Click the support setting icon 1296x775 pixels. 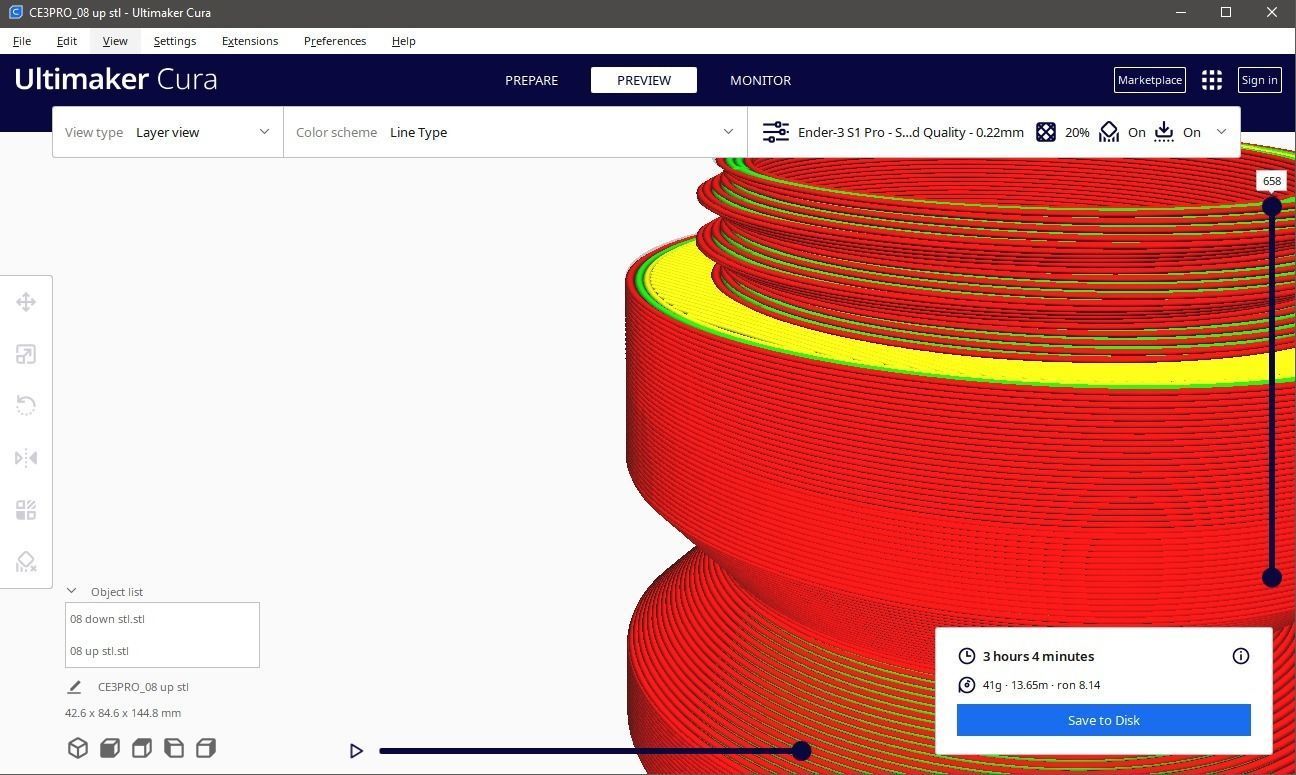pyautogui.click(x=1109, y=132)
